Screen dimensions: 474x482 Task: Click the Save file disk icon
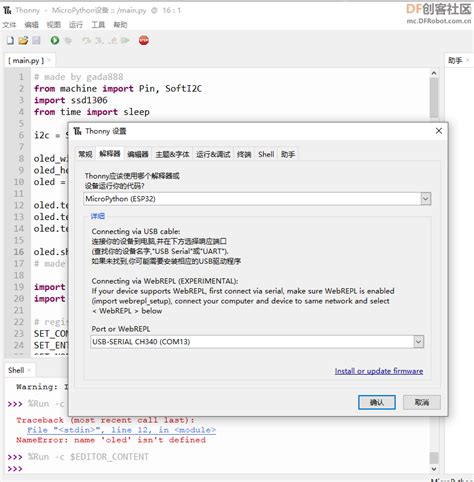coord(36,40)
